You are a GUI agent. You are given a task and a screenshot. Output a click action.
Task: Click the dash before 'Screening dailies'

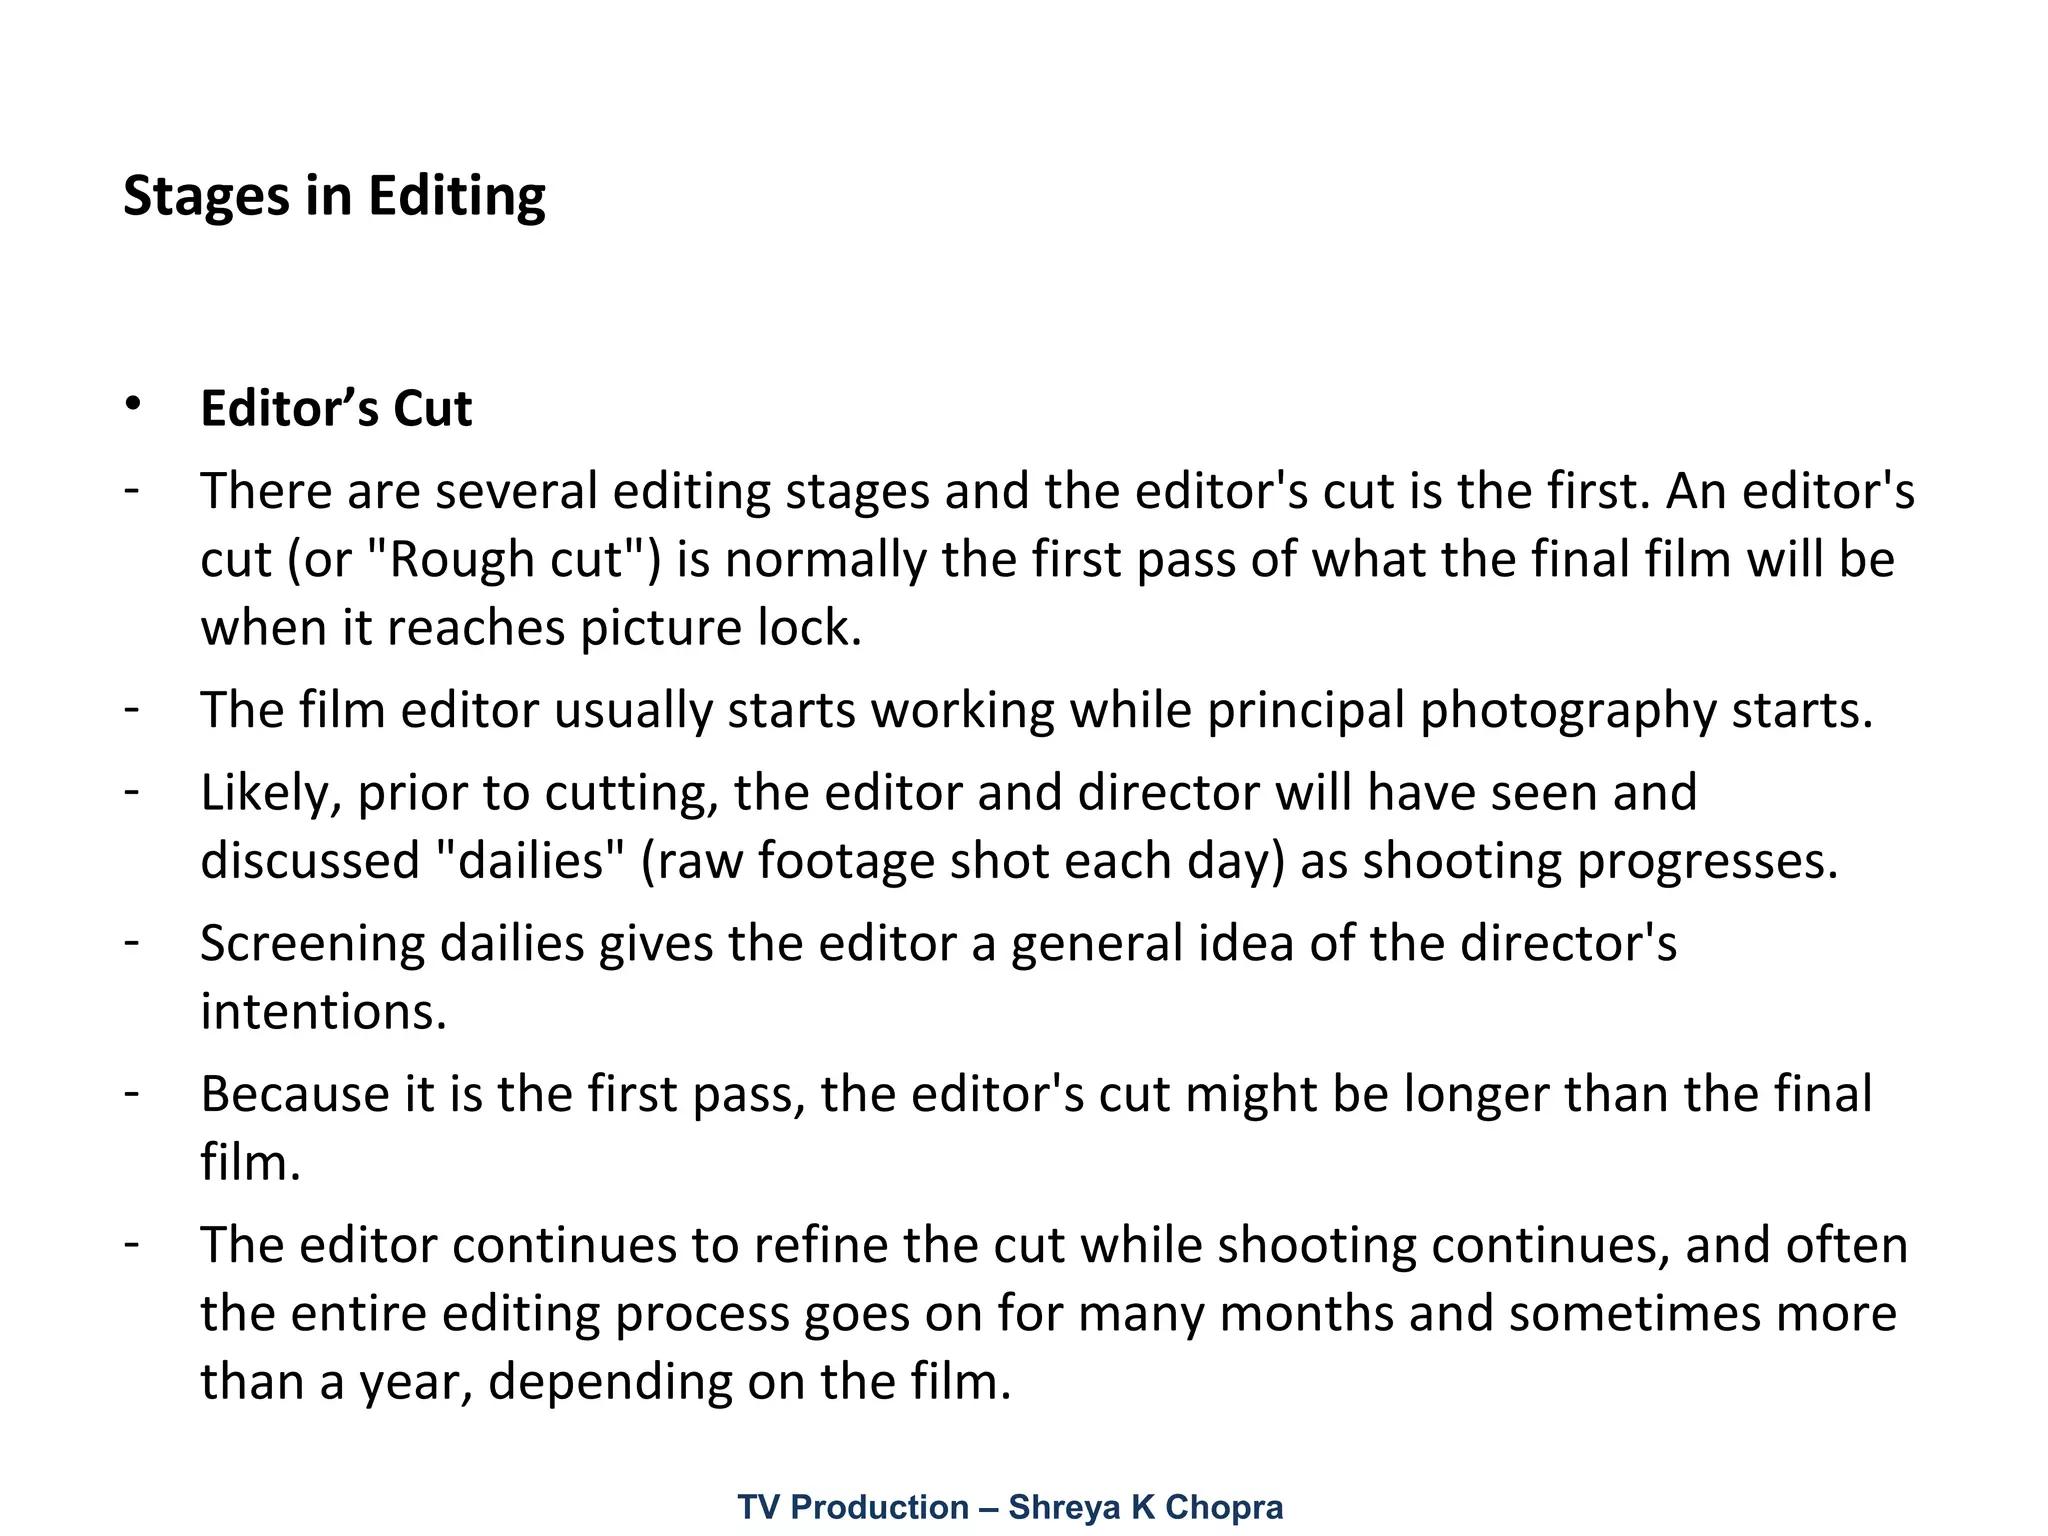pos(131,942)
